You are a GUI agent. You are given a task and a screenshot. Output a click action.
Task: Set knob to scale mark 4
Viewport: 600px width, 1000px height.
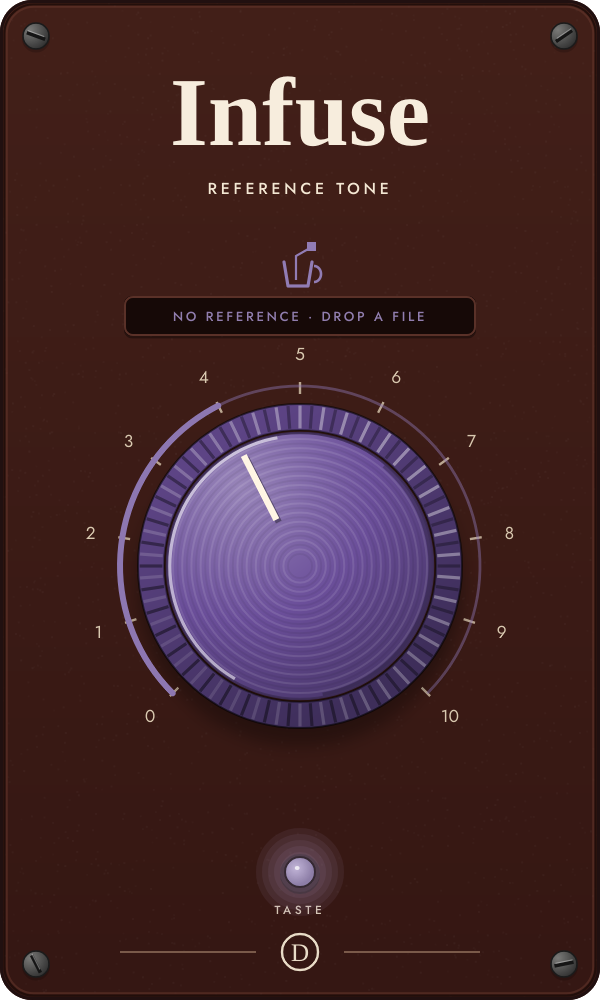(204, 378)
